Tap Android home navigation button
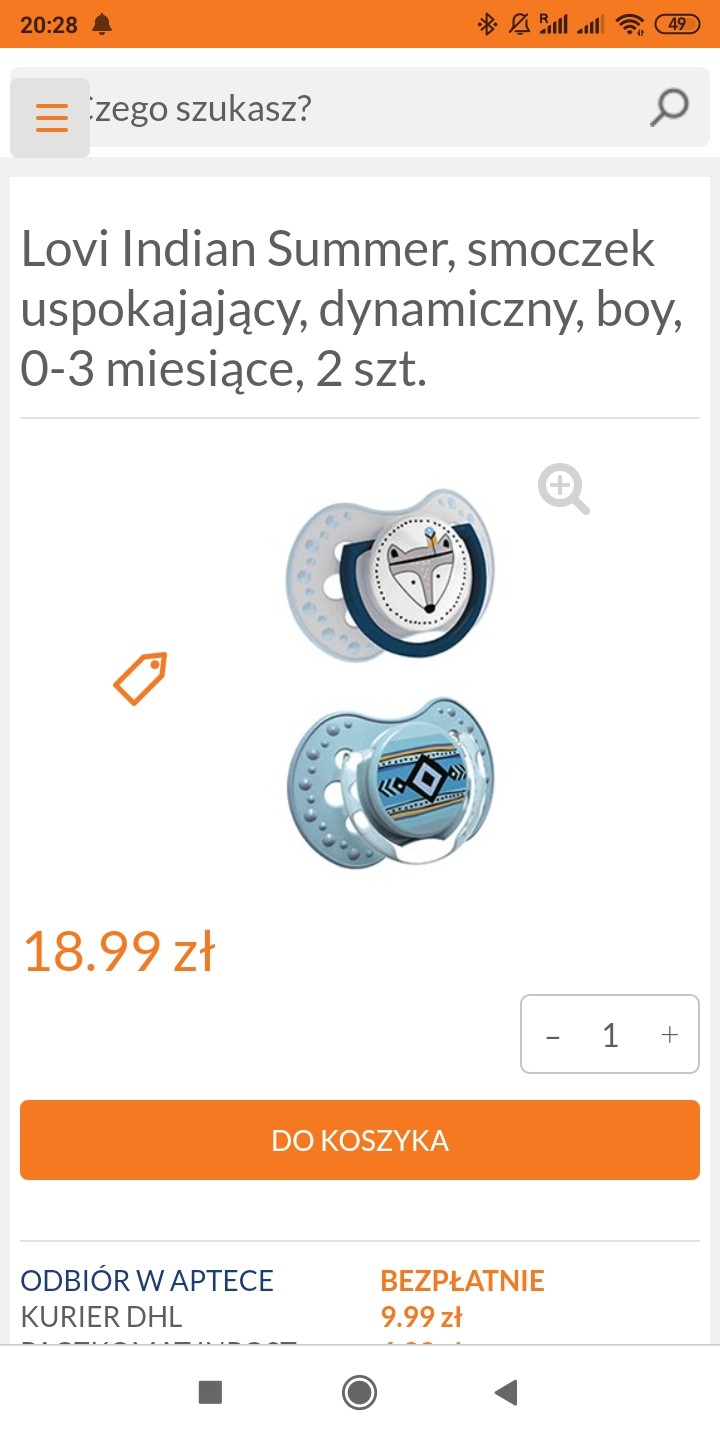Screen dimensions: 720x1440 (359, 1392)
